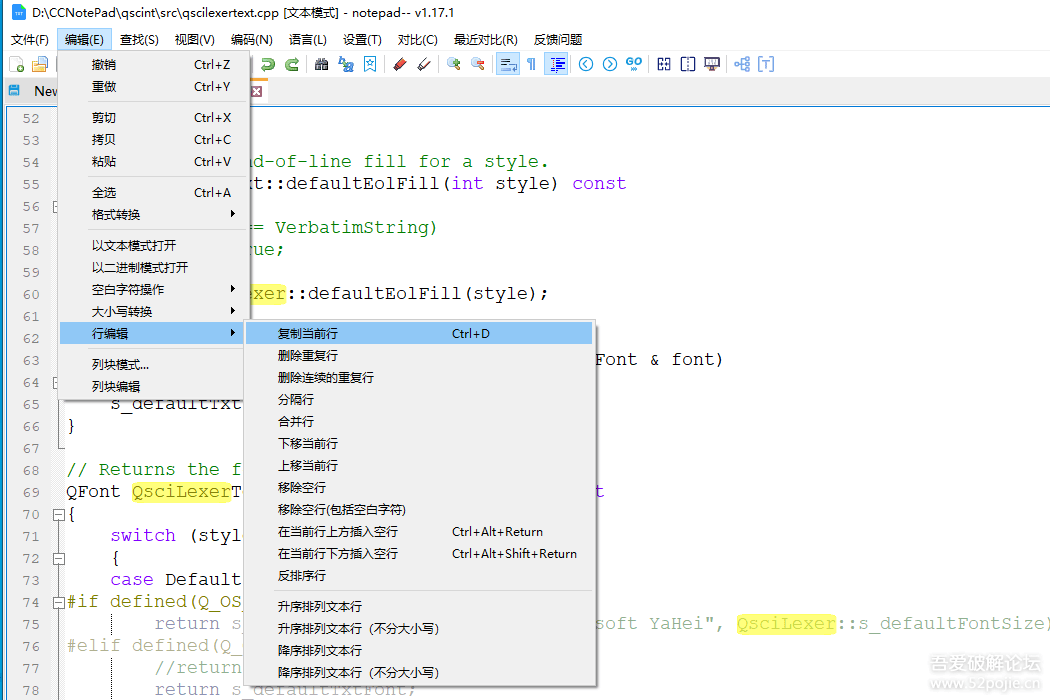
Task: Toggle indent guide display button
Action: (556, 64)
